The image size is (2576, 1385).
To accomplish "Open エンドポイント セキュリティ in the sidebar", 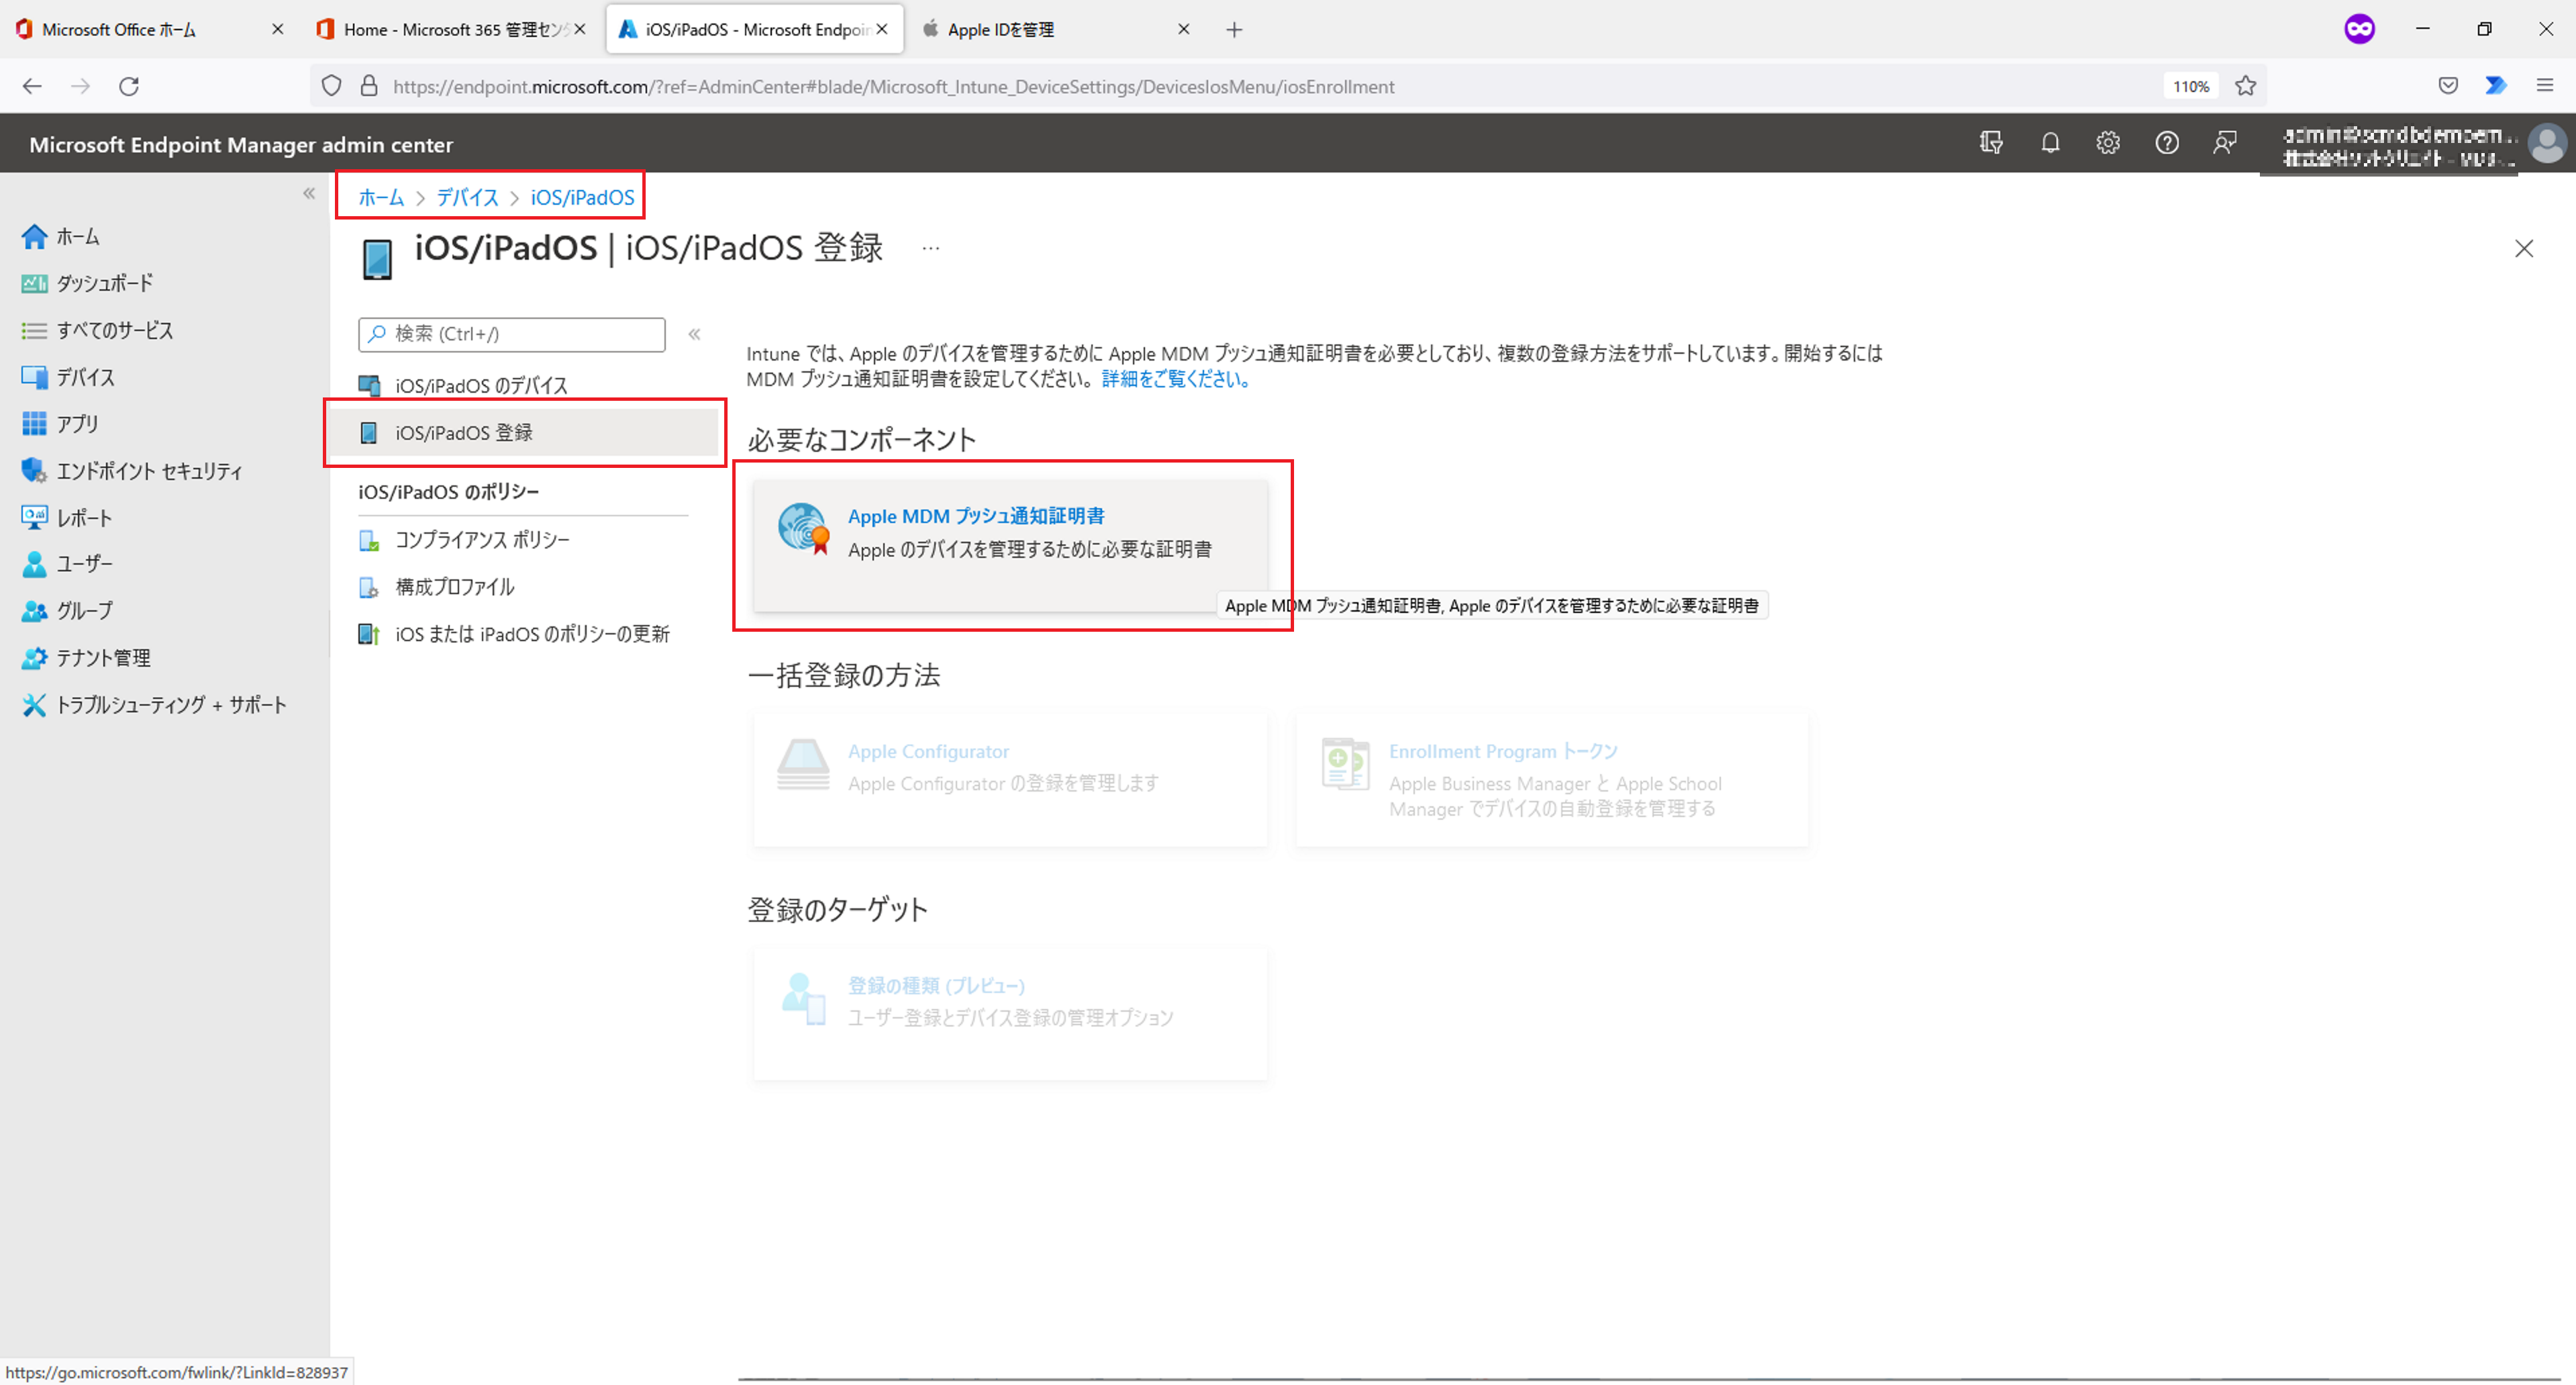I will click(148, 471).
